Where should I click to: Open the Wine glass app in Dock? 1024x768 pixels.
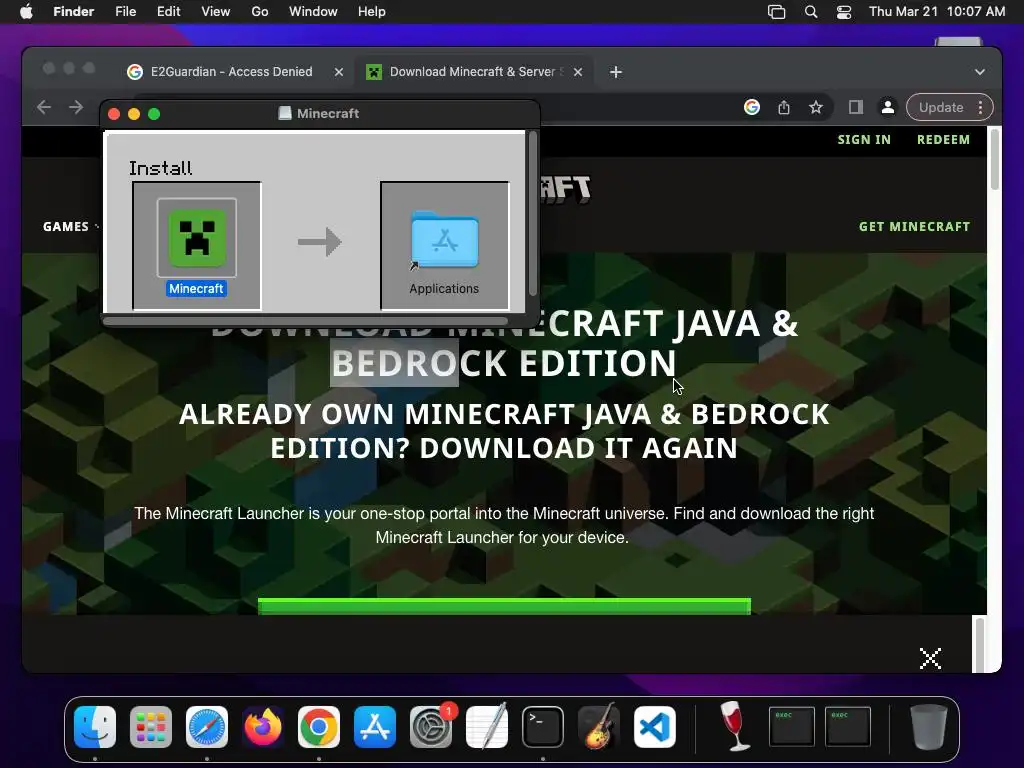coord(735,726)
